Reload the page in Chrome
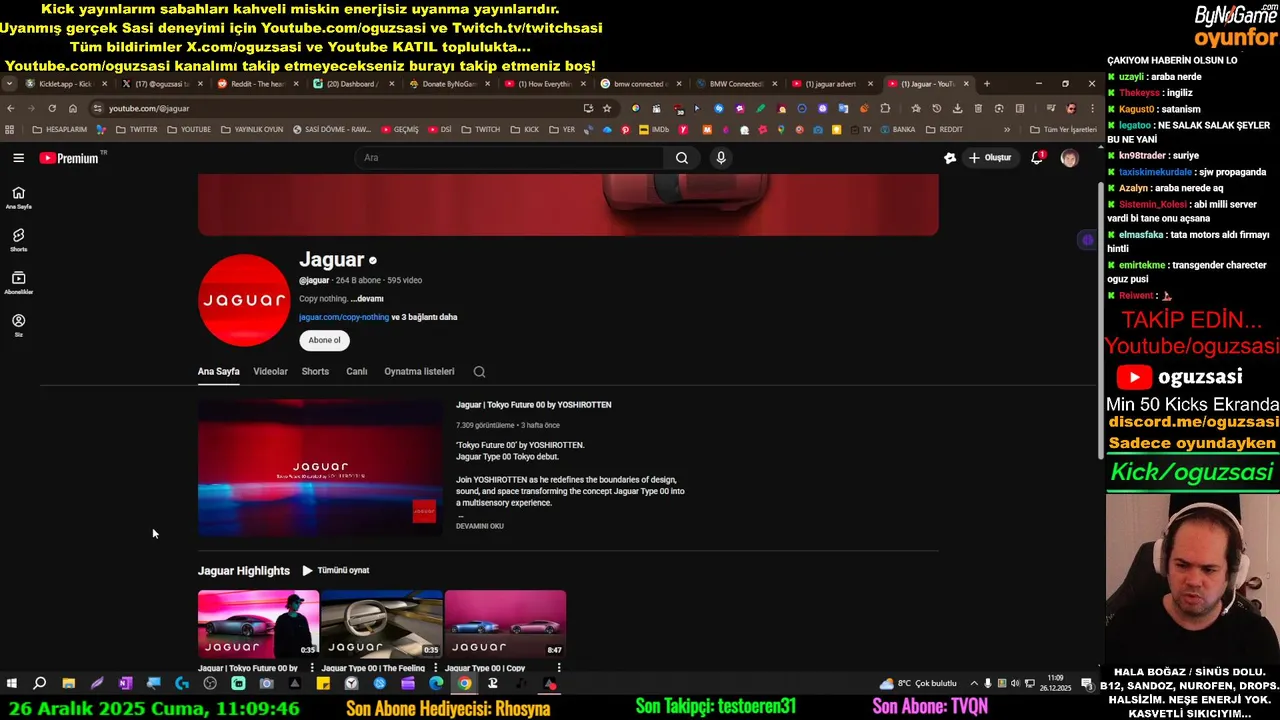This screenshot has height=720, width=1280. pos(52,108)
